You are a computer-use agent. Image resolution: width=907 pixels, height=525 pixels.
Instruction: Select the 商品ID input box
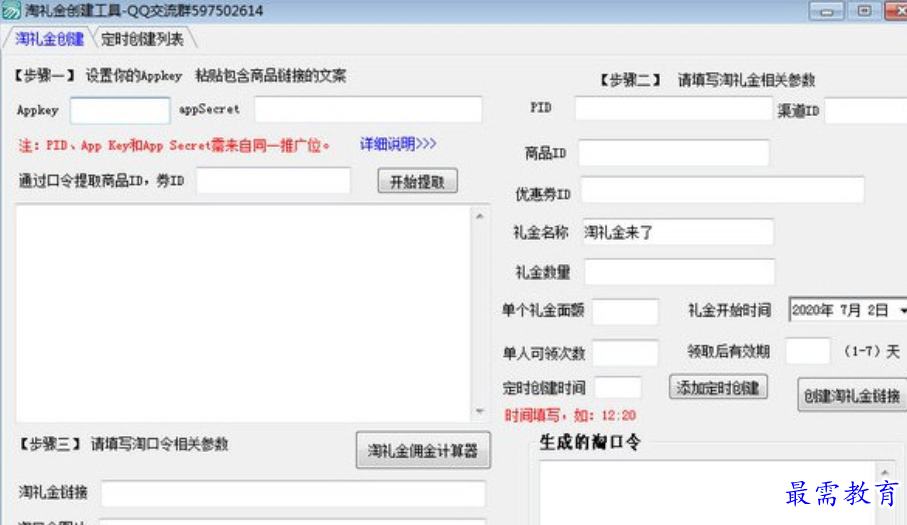pyautogui.click(x=674, y=153)
